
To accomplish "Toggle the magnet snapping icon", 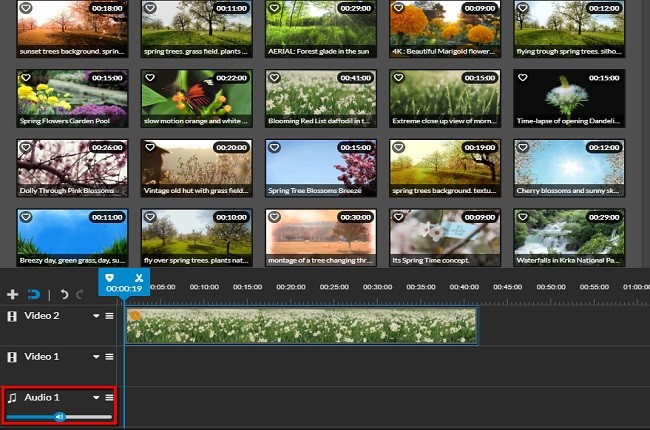I will tap(32, 295).
